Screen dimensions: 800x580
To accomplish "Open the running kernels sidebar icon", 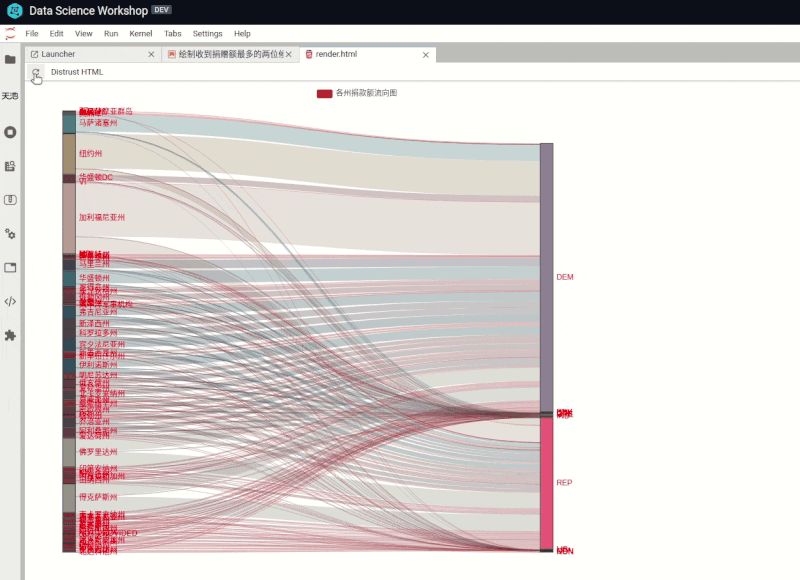I will [x=10, y=132].
